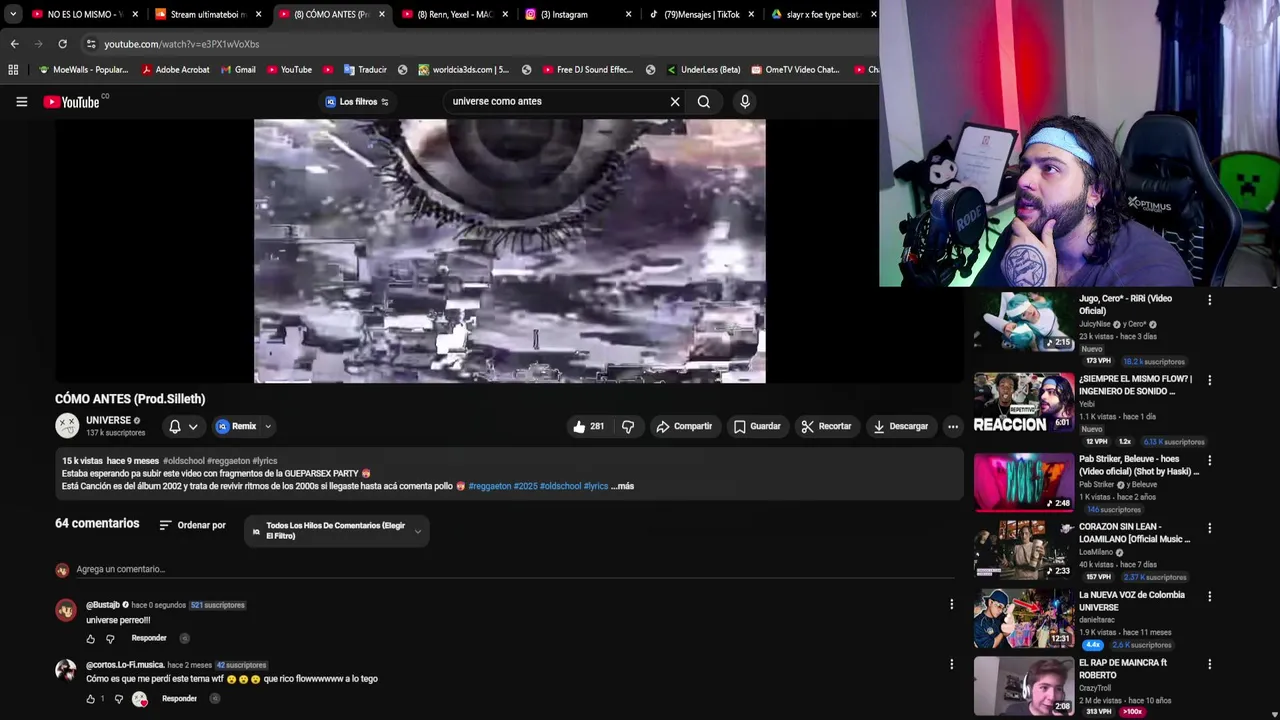1280x720 pixels.
Task: Download the video with Descargar
Action: coord(901,426)
